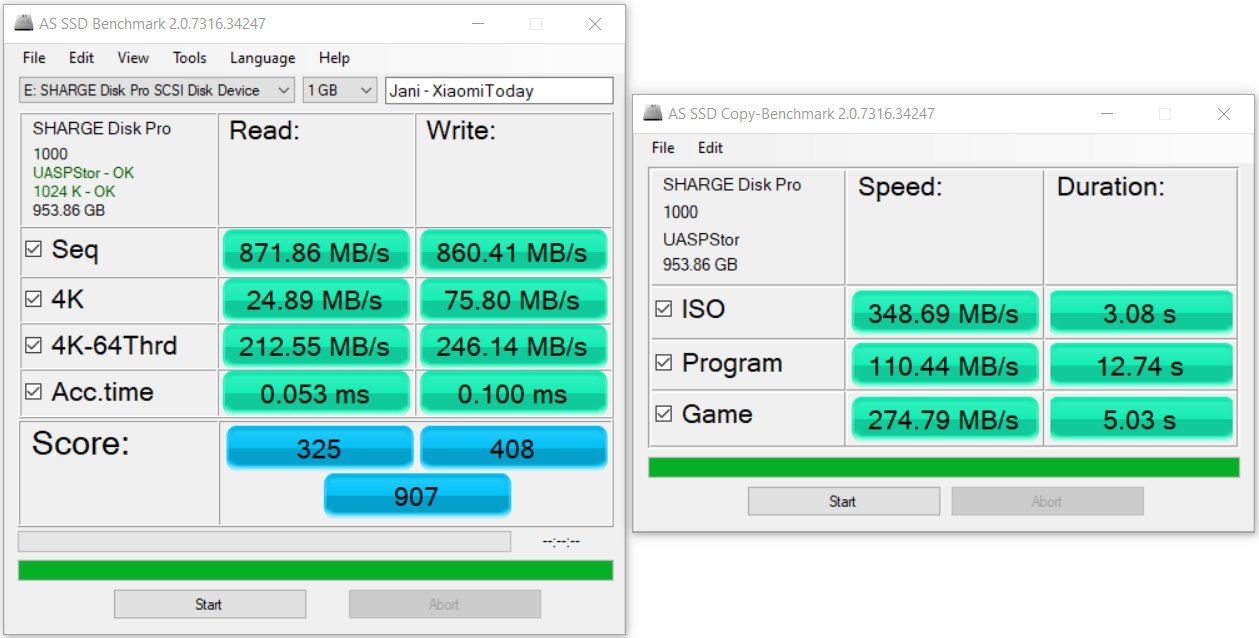Click the Copy-Benchmark window title icon
Screen dimensions: 1259x638
(x=652, y=113)
